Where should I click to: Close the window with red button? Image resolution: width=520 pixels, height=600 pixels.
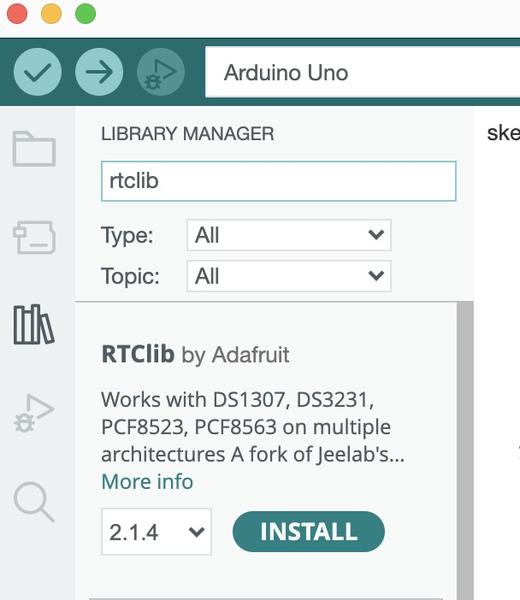coord(17,14)
